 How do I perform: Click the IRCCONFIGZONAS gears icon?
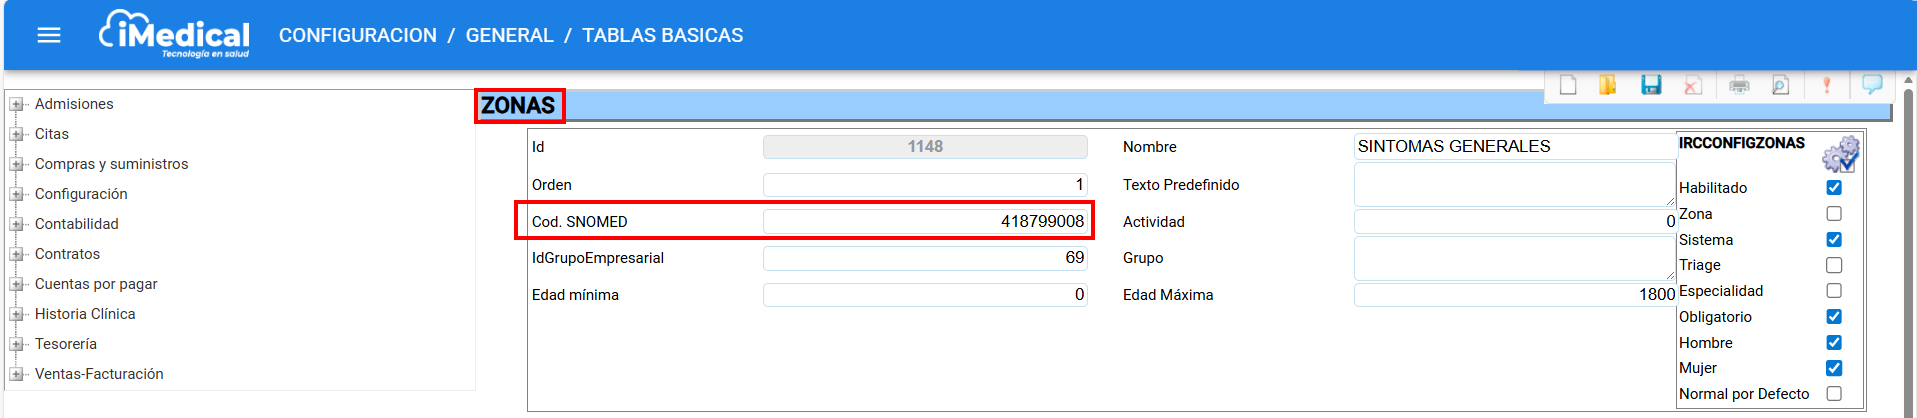[1840, 155]
